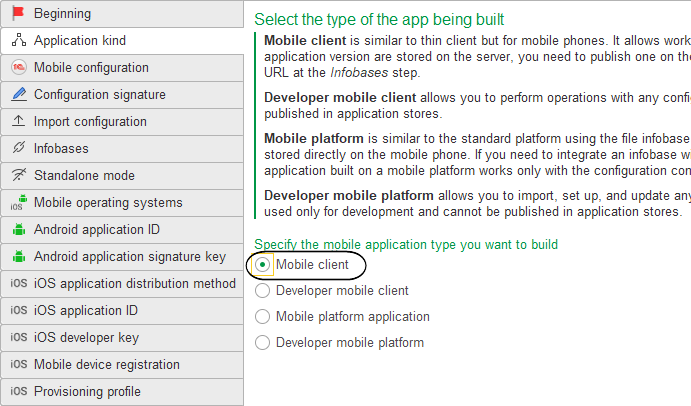Go to the Provisioning profile step
The image size is (691, 406).
click(x=87, y=392)
